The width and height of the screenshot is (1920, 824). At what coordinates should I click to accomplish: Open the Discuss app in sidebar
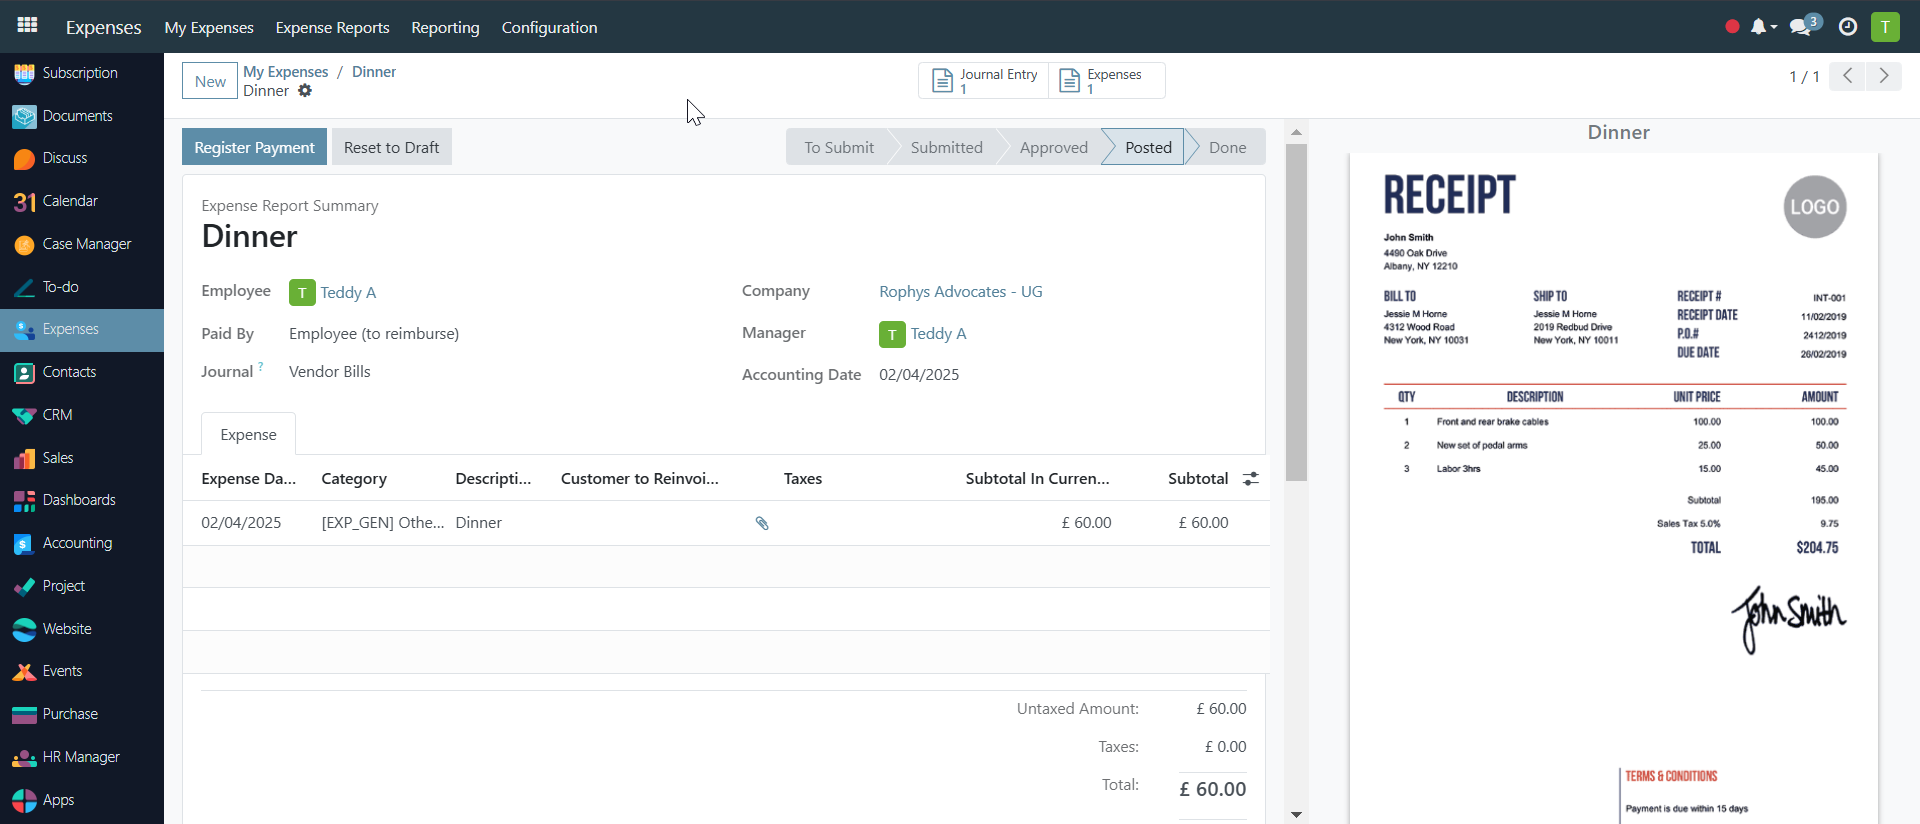coord(82,158)
